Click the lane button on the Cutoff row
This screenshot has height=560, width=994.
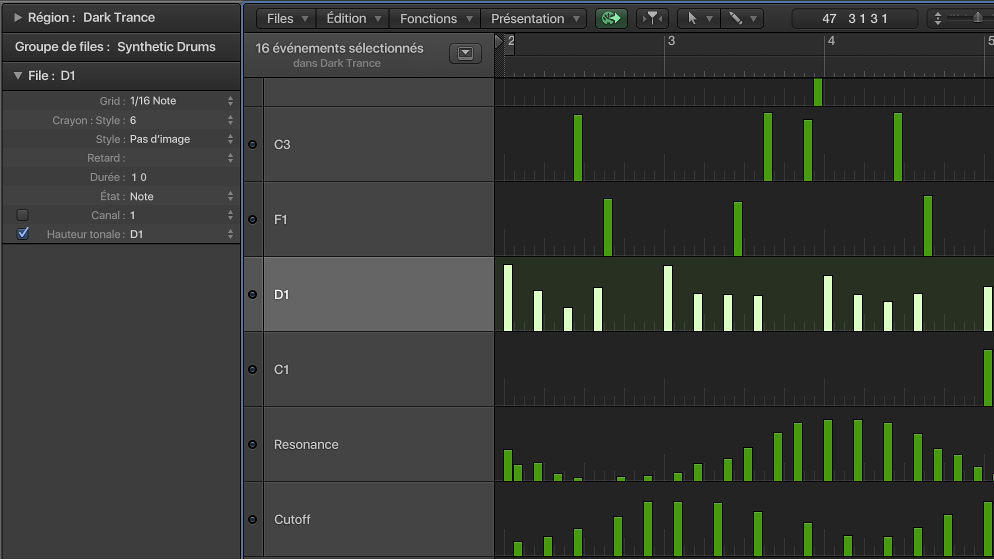[252, 520]
